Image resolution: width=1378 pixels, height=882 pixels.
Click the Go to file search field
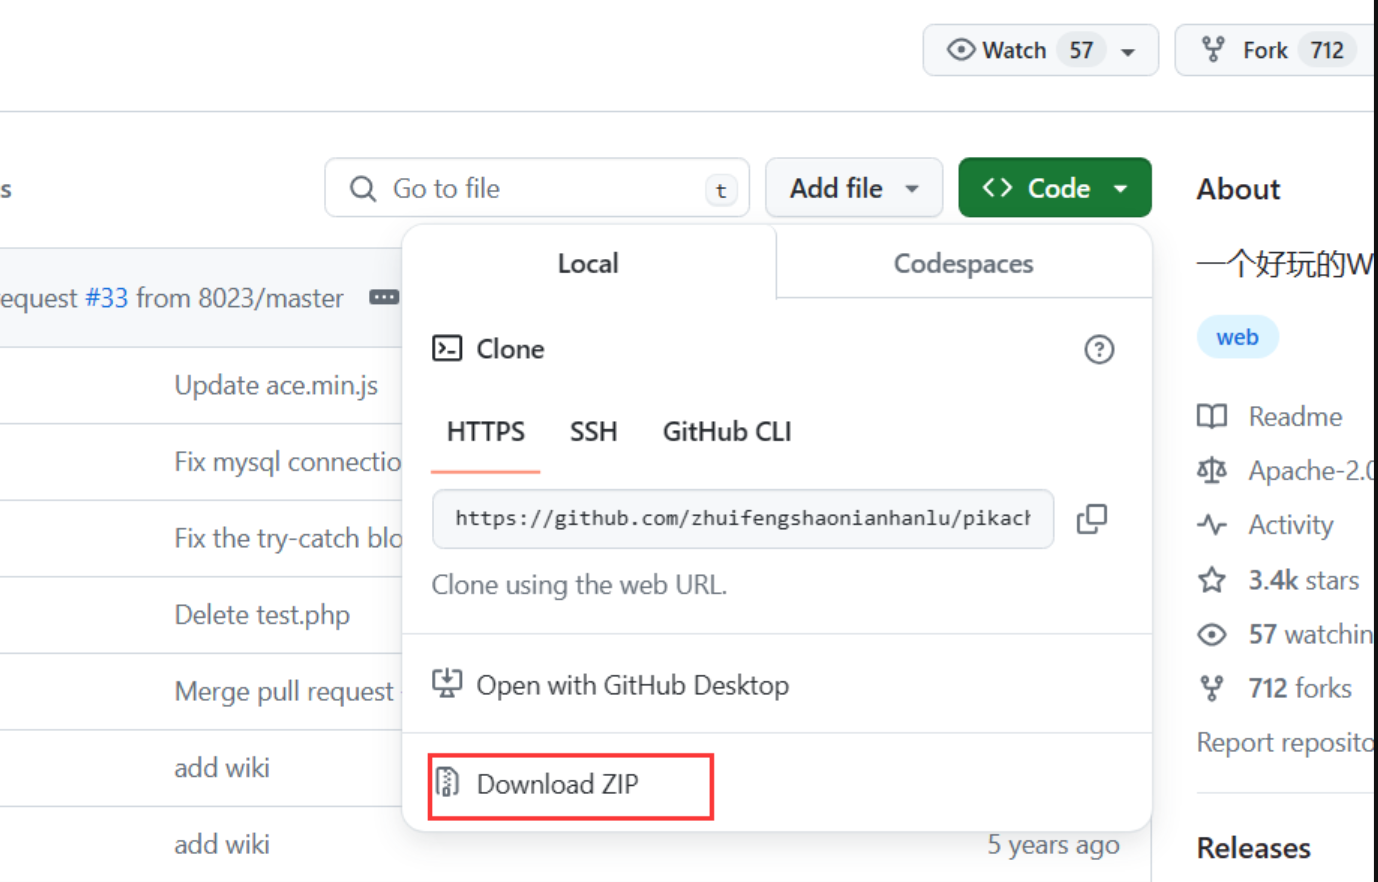coord(537,187)
